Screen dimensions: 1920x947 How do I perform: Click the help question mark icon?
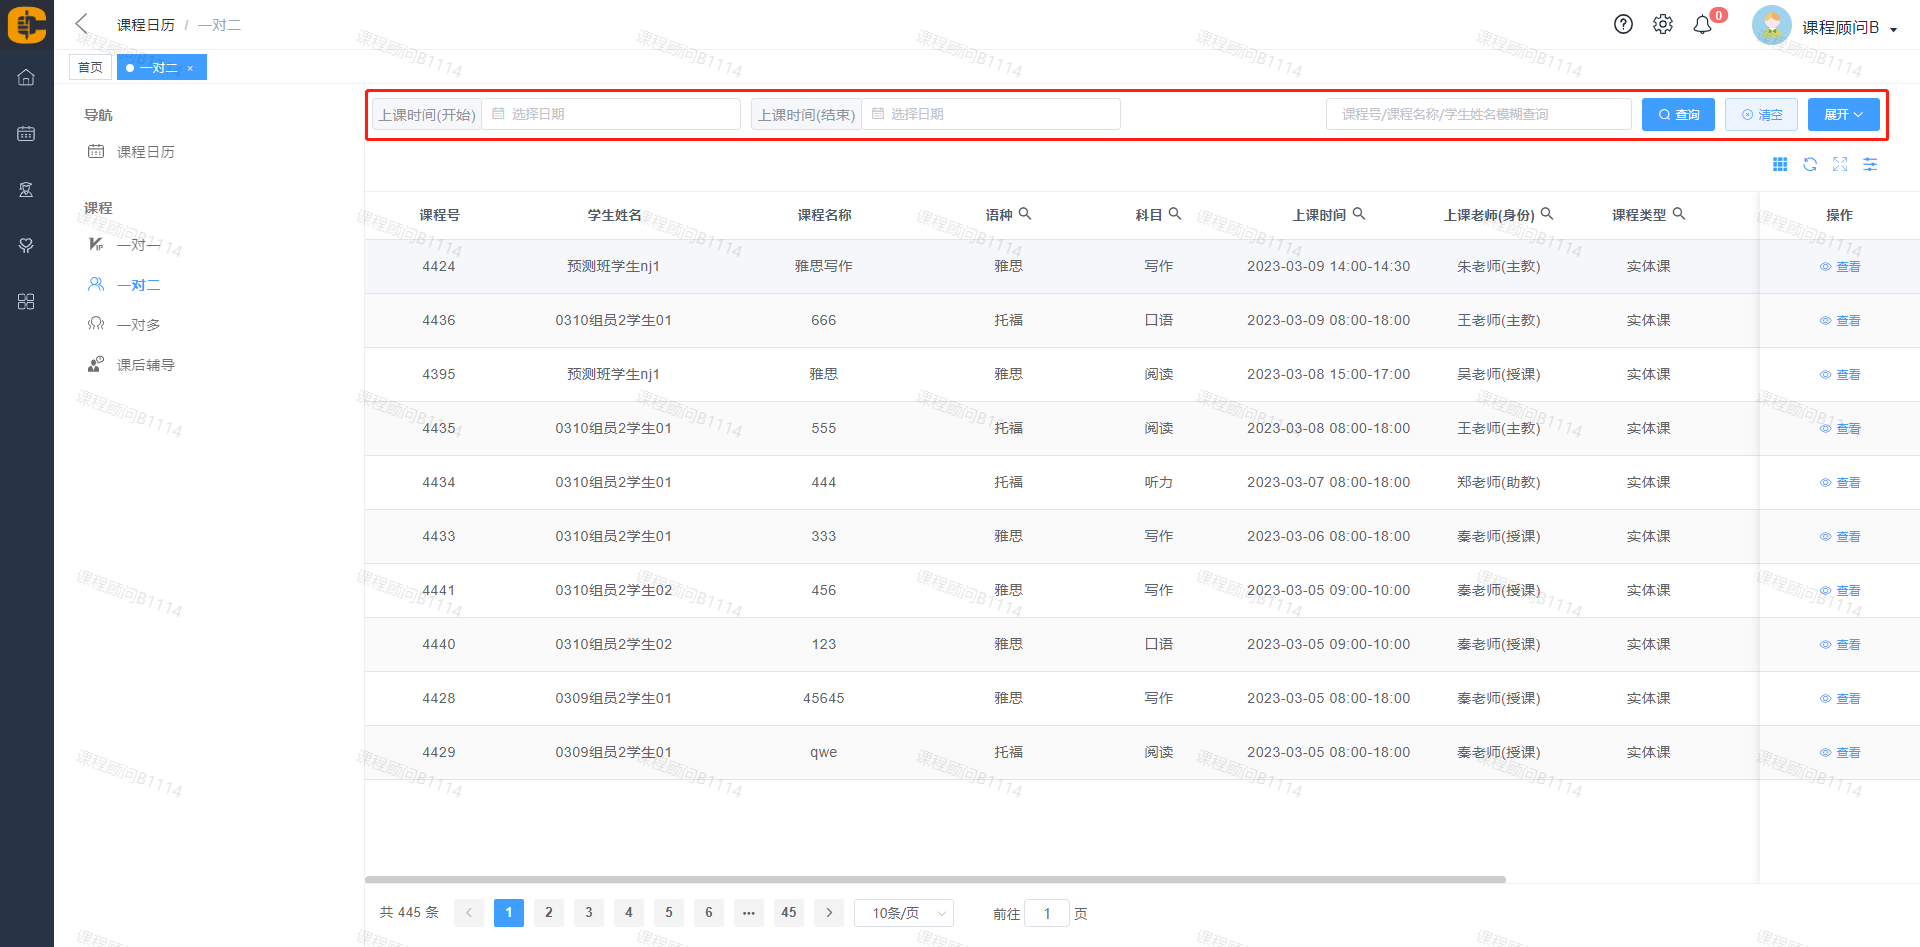click(x=1623, y=25)
